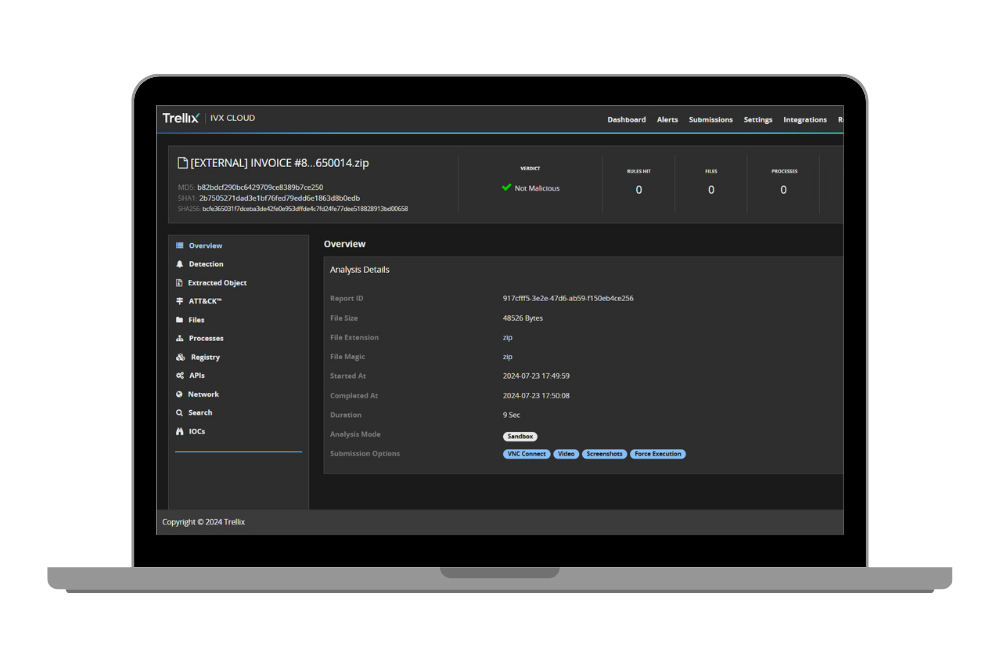This screenshot has width=1000, height=667.
Task: Click the Overview page heading
Action: click(344, 244)
